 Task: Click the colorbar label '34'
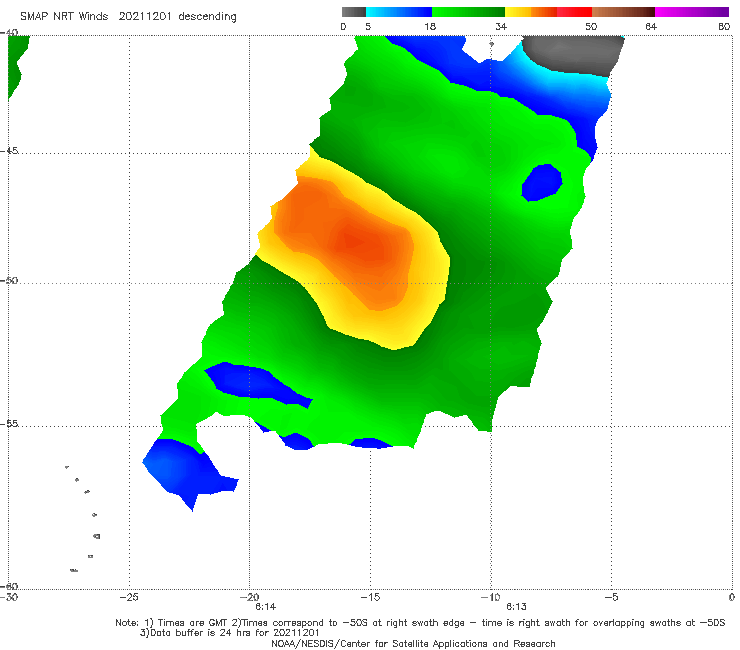point(501,26)
